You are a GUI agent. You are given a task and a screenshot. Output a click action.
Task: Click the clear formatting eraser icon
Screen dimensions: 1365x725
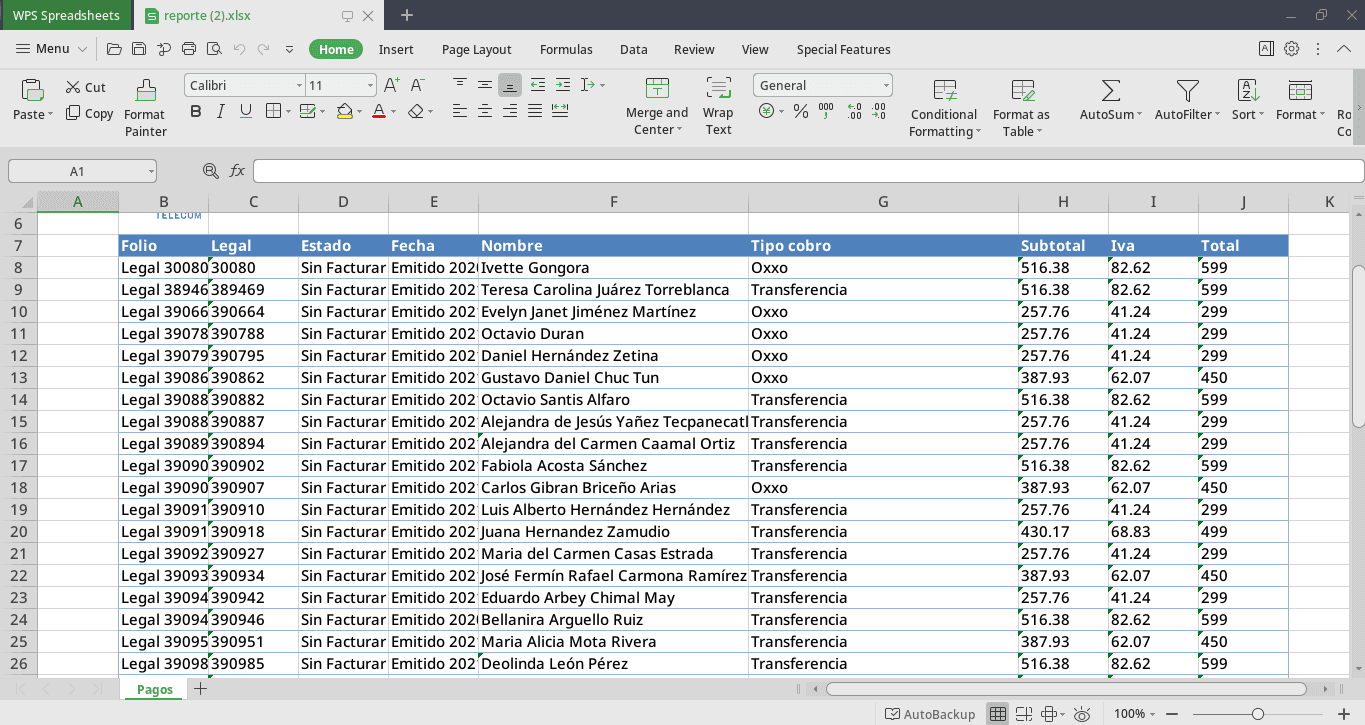[417, 111]
